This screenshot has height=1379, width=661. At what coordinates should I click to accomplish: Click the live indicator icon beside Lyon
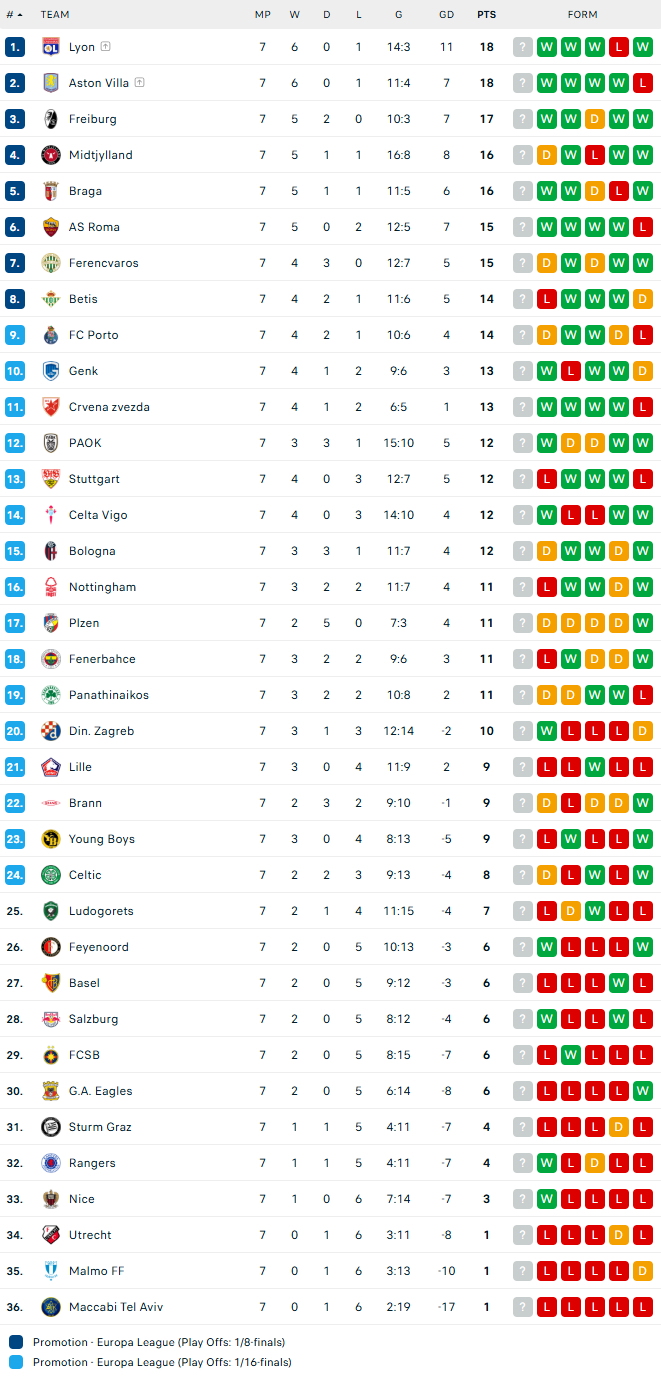(105, 47)
